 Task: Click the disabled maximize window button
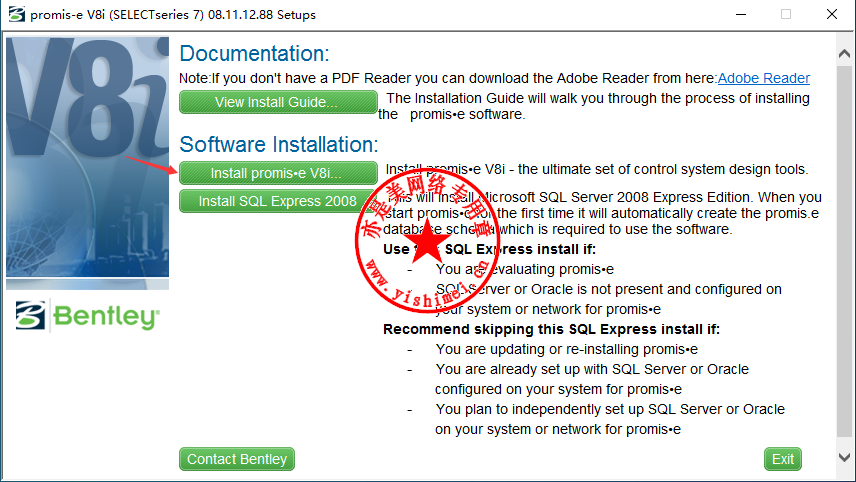786,14
